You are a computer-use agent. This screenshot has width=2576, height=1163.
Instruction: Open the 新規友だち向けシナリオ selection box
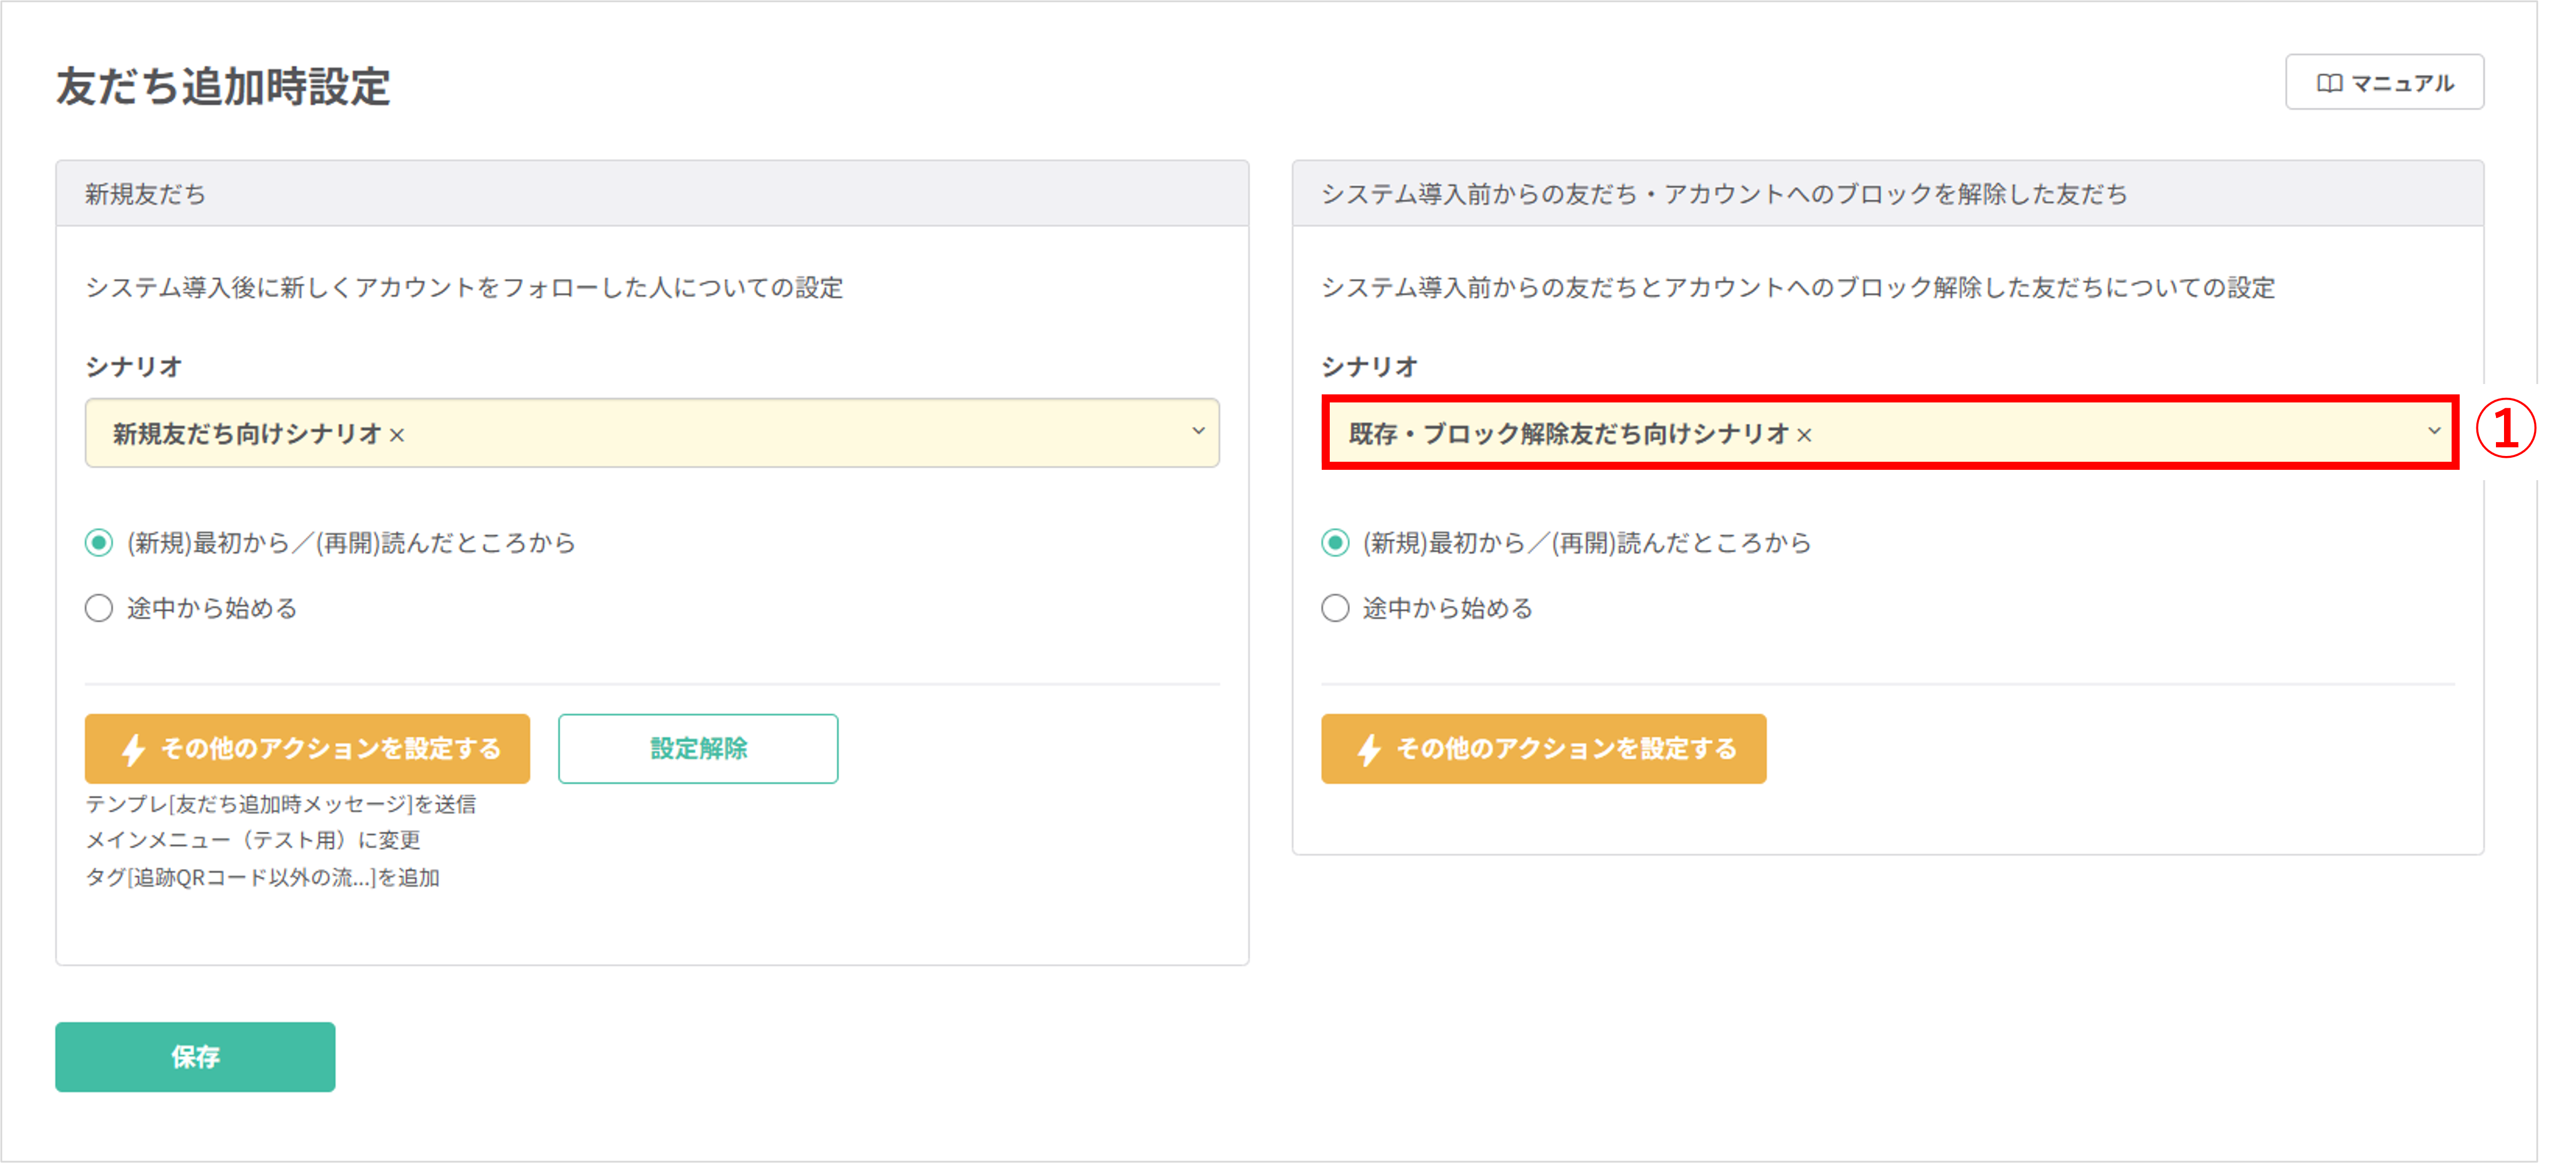pos(652,433)
